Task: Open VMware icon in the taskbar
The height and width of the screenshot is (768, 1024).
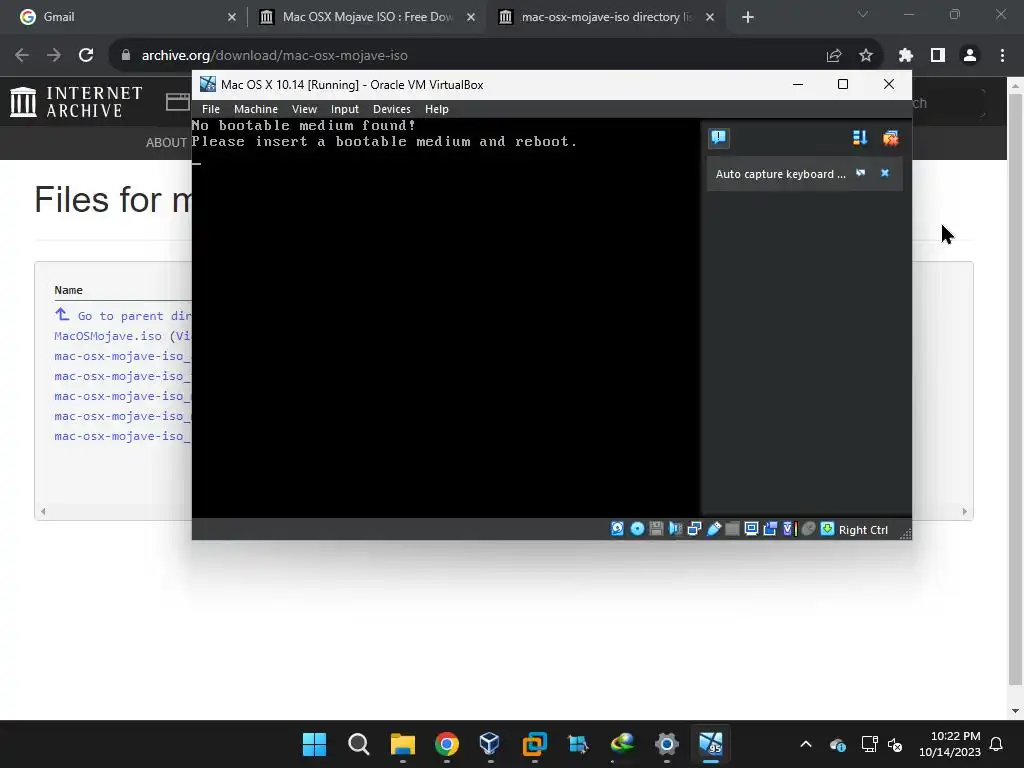Action: tap(535, 744)
